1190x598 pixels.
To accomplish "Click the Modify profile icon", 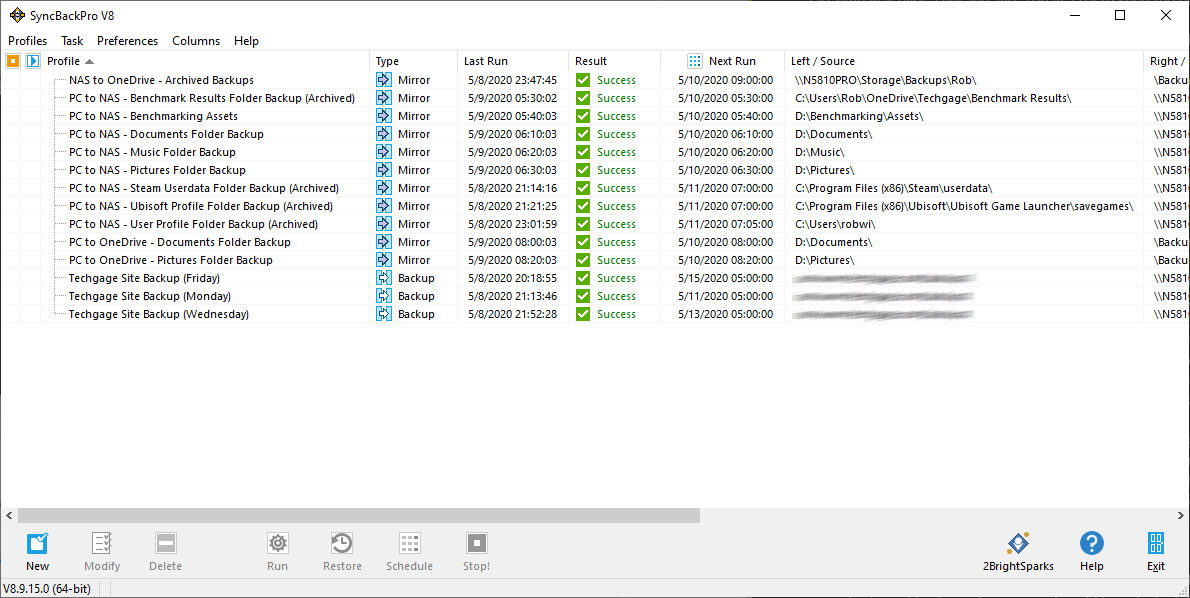I will (101, 544).
